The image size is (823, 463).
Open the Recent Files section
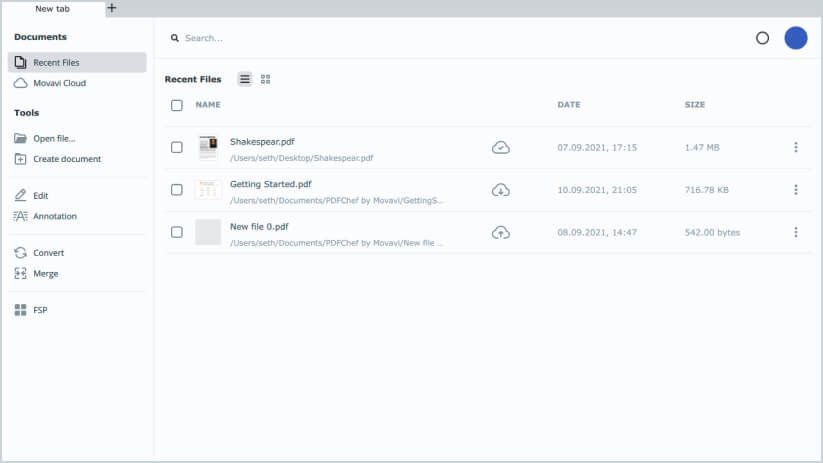click(56, 62)
